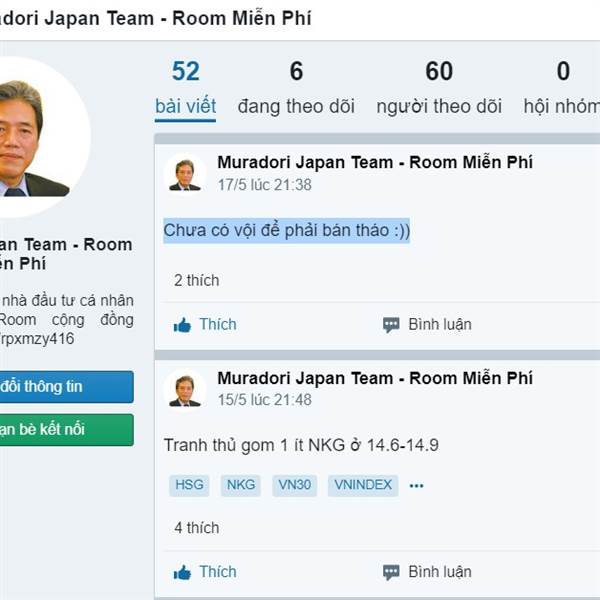The width and height of the screenshot is (600, 600).
Task: Click the small avatar on the 15/5 post
Action: (x=185, y=389)
